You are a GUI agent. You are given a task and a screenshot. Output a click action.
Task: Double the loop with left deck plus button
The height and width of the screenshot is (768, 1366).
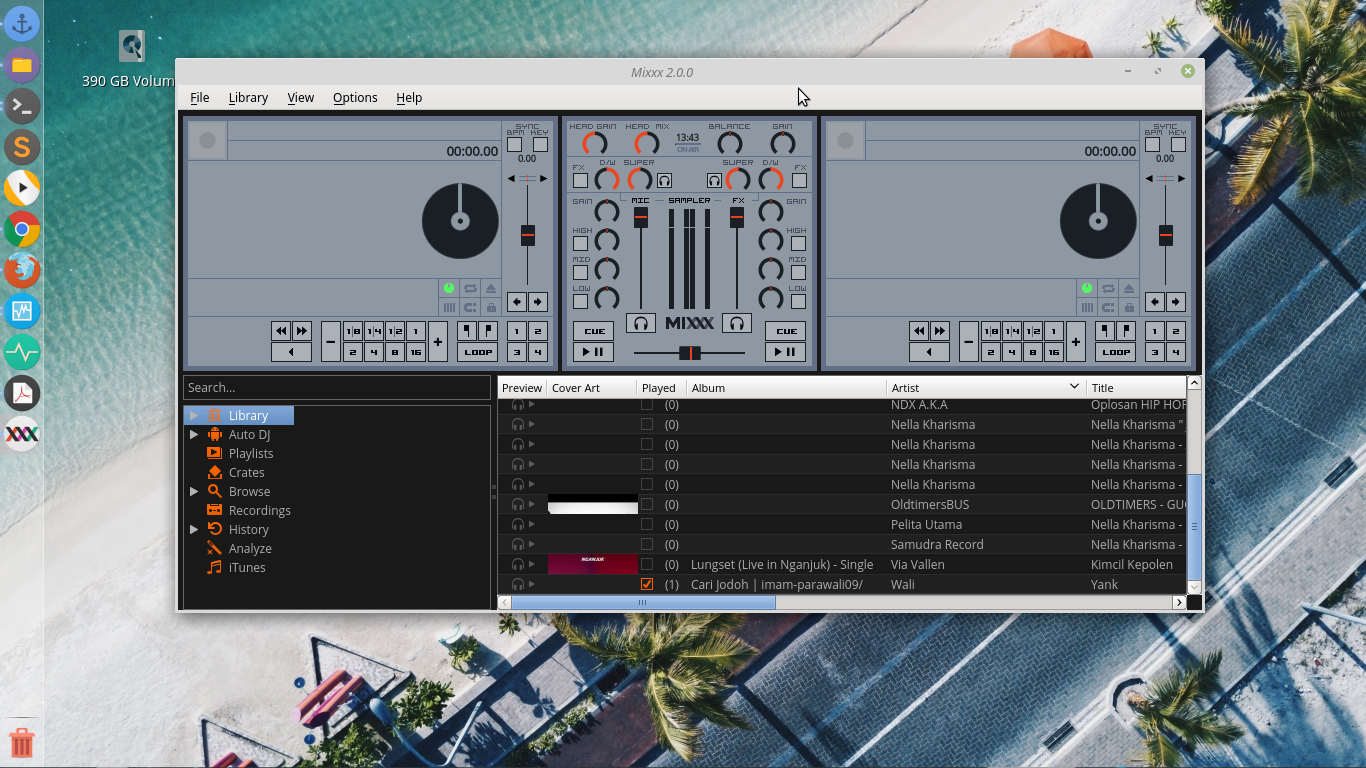(437, 342)
